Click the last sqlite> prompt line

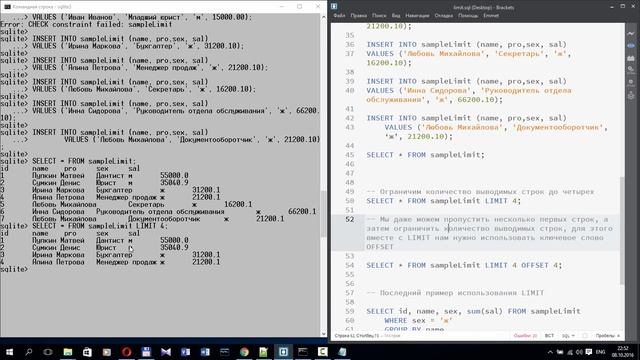tap(14, 269)
